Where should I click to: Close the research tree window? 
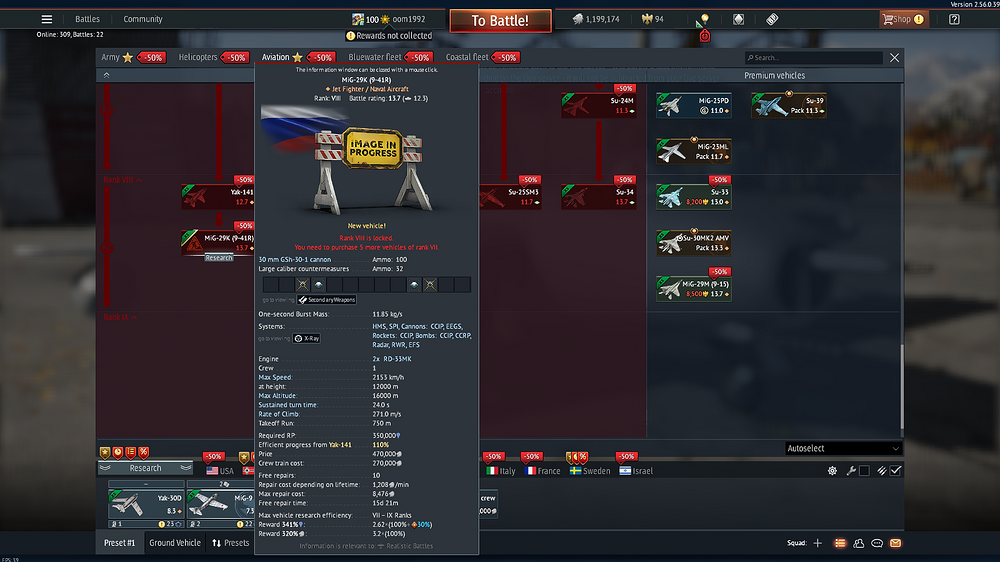[x=894, y=57]
